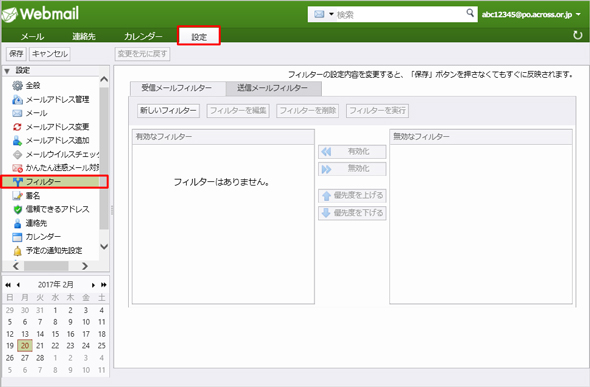Click the メール envelope icon in settings

click(x=17, y=113)
